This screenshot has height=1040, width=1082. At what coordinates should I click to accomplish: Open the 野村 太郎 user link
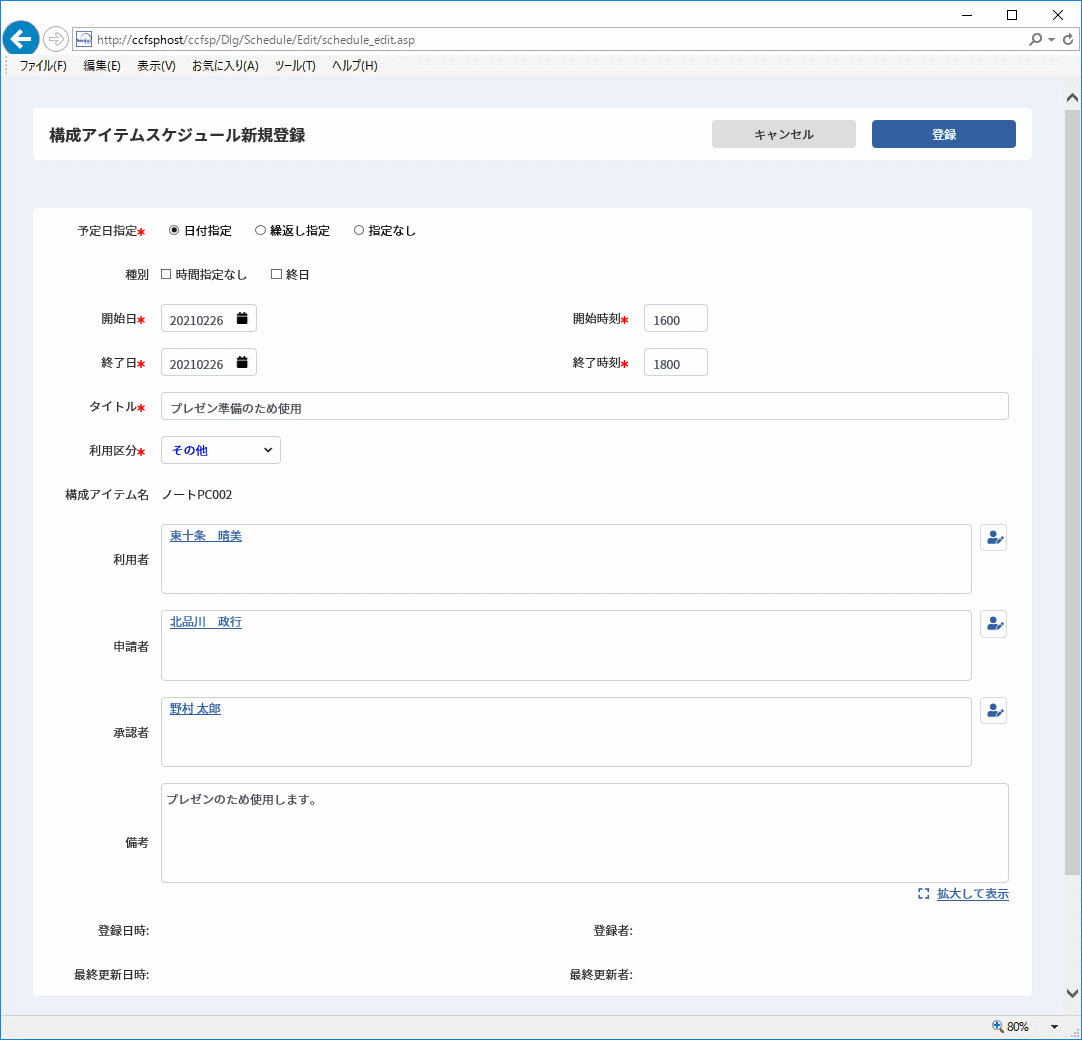[195, 709]
